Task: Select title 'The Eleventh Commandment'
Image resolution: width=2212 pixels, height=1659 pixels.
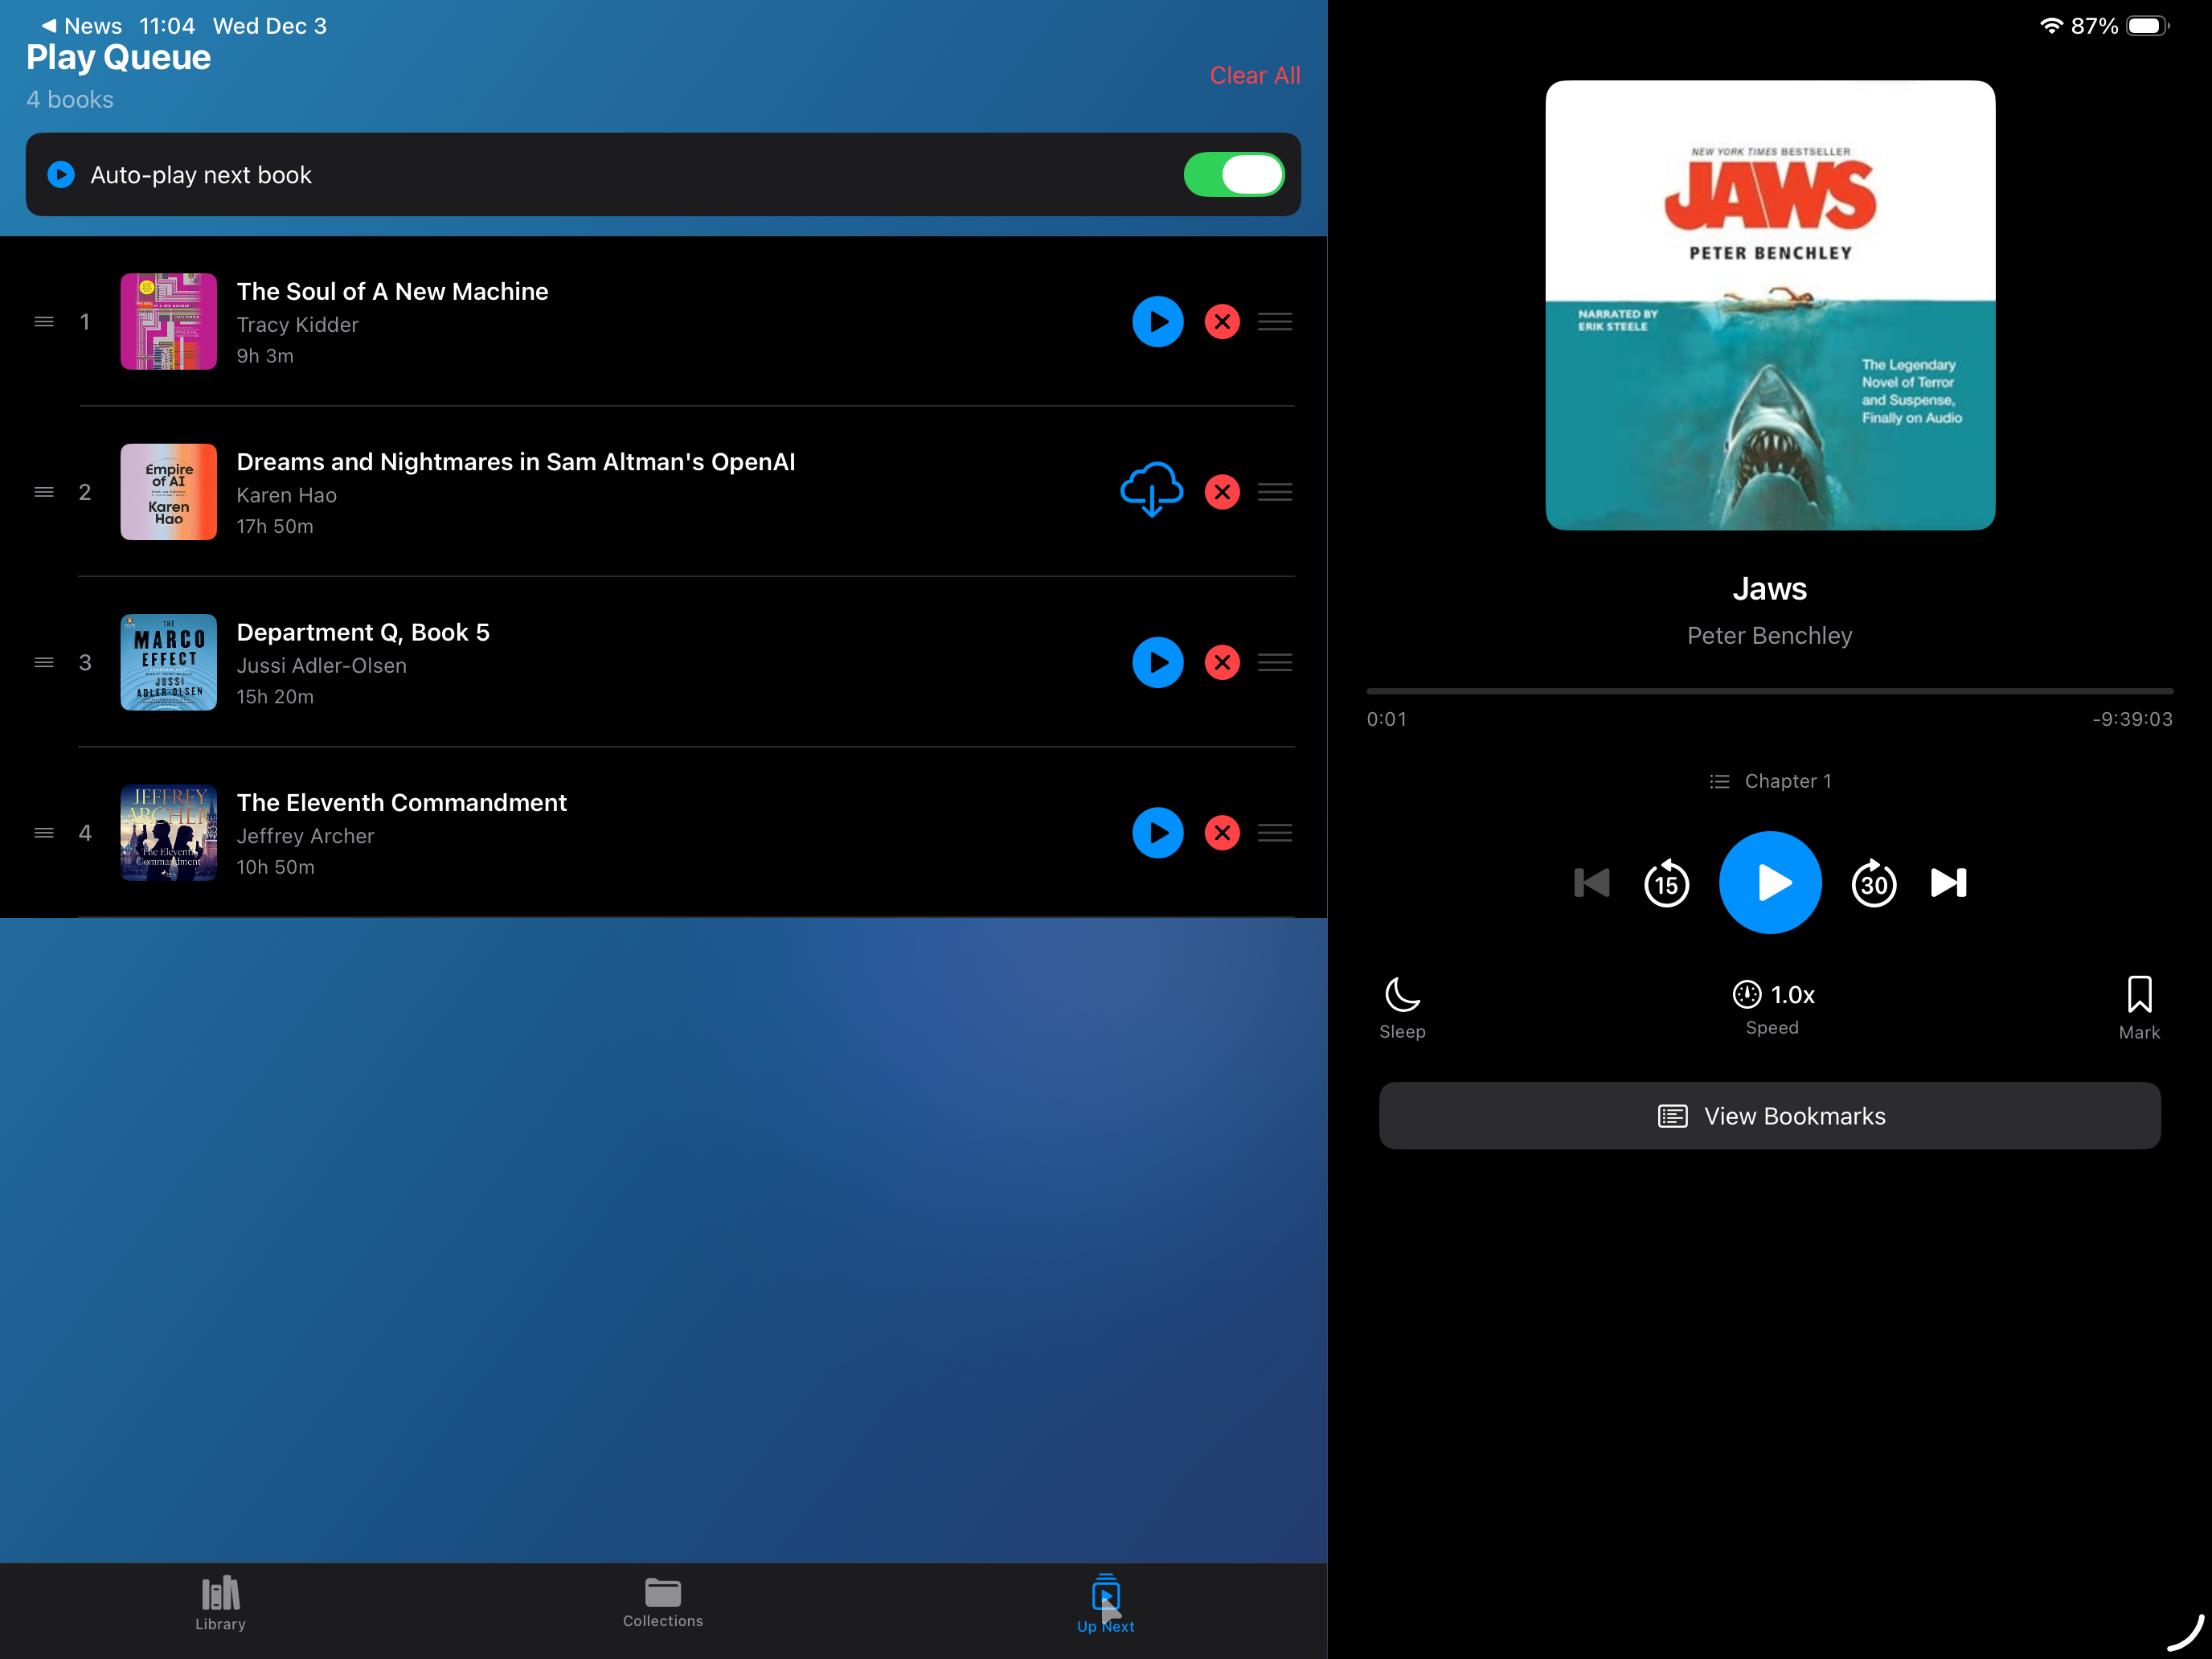Action: [401, 803]
